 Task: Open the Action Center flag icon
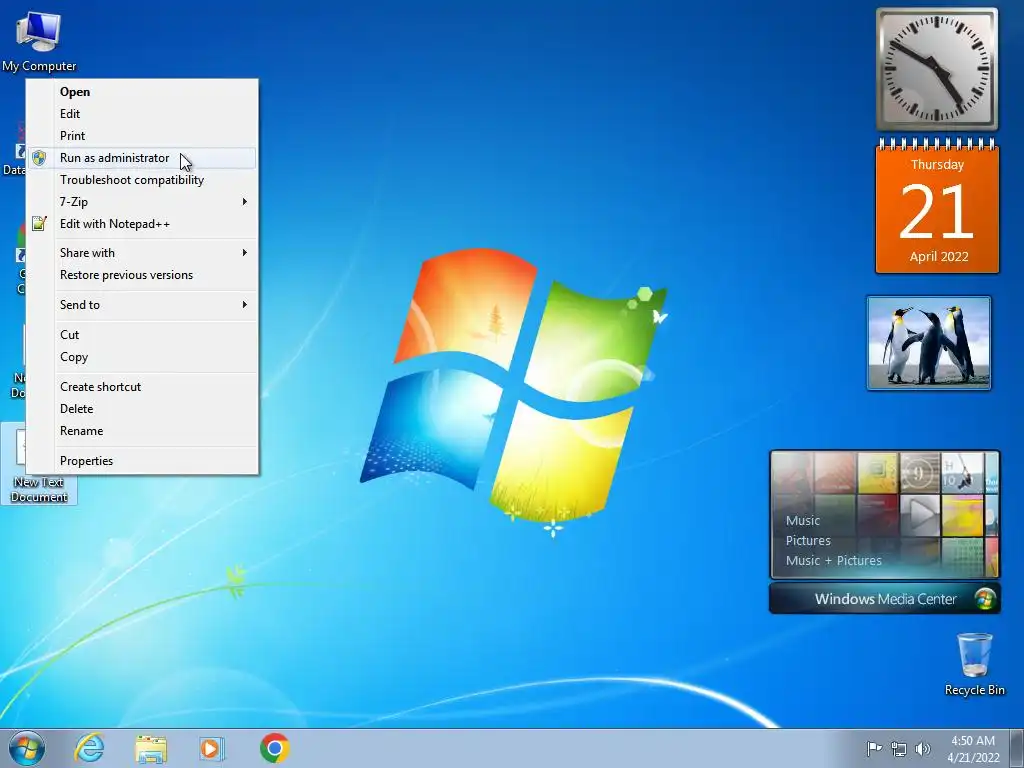(874, 748)
